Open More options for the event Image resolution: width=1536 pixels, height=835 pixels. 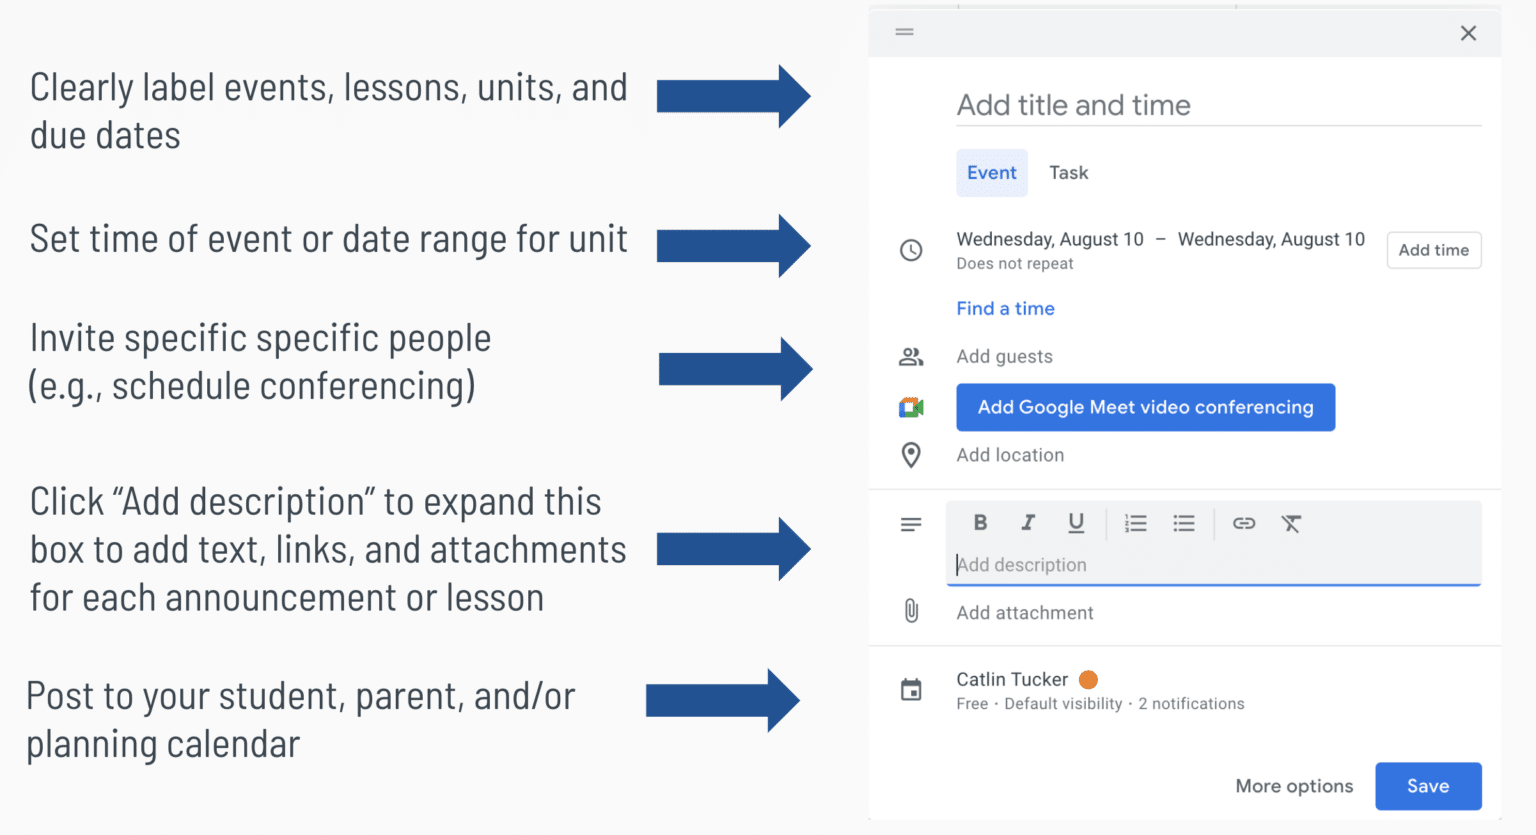coord(1294,786)
